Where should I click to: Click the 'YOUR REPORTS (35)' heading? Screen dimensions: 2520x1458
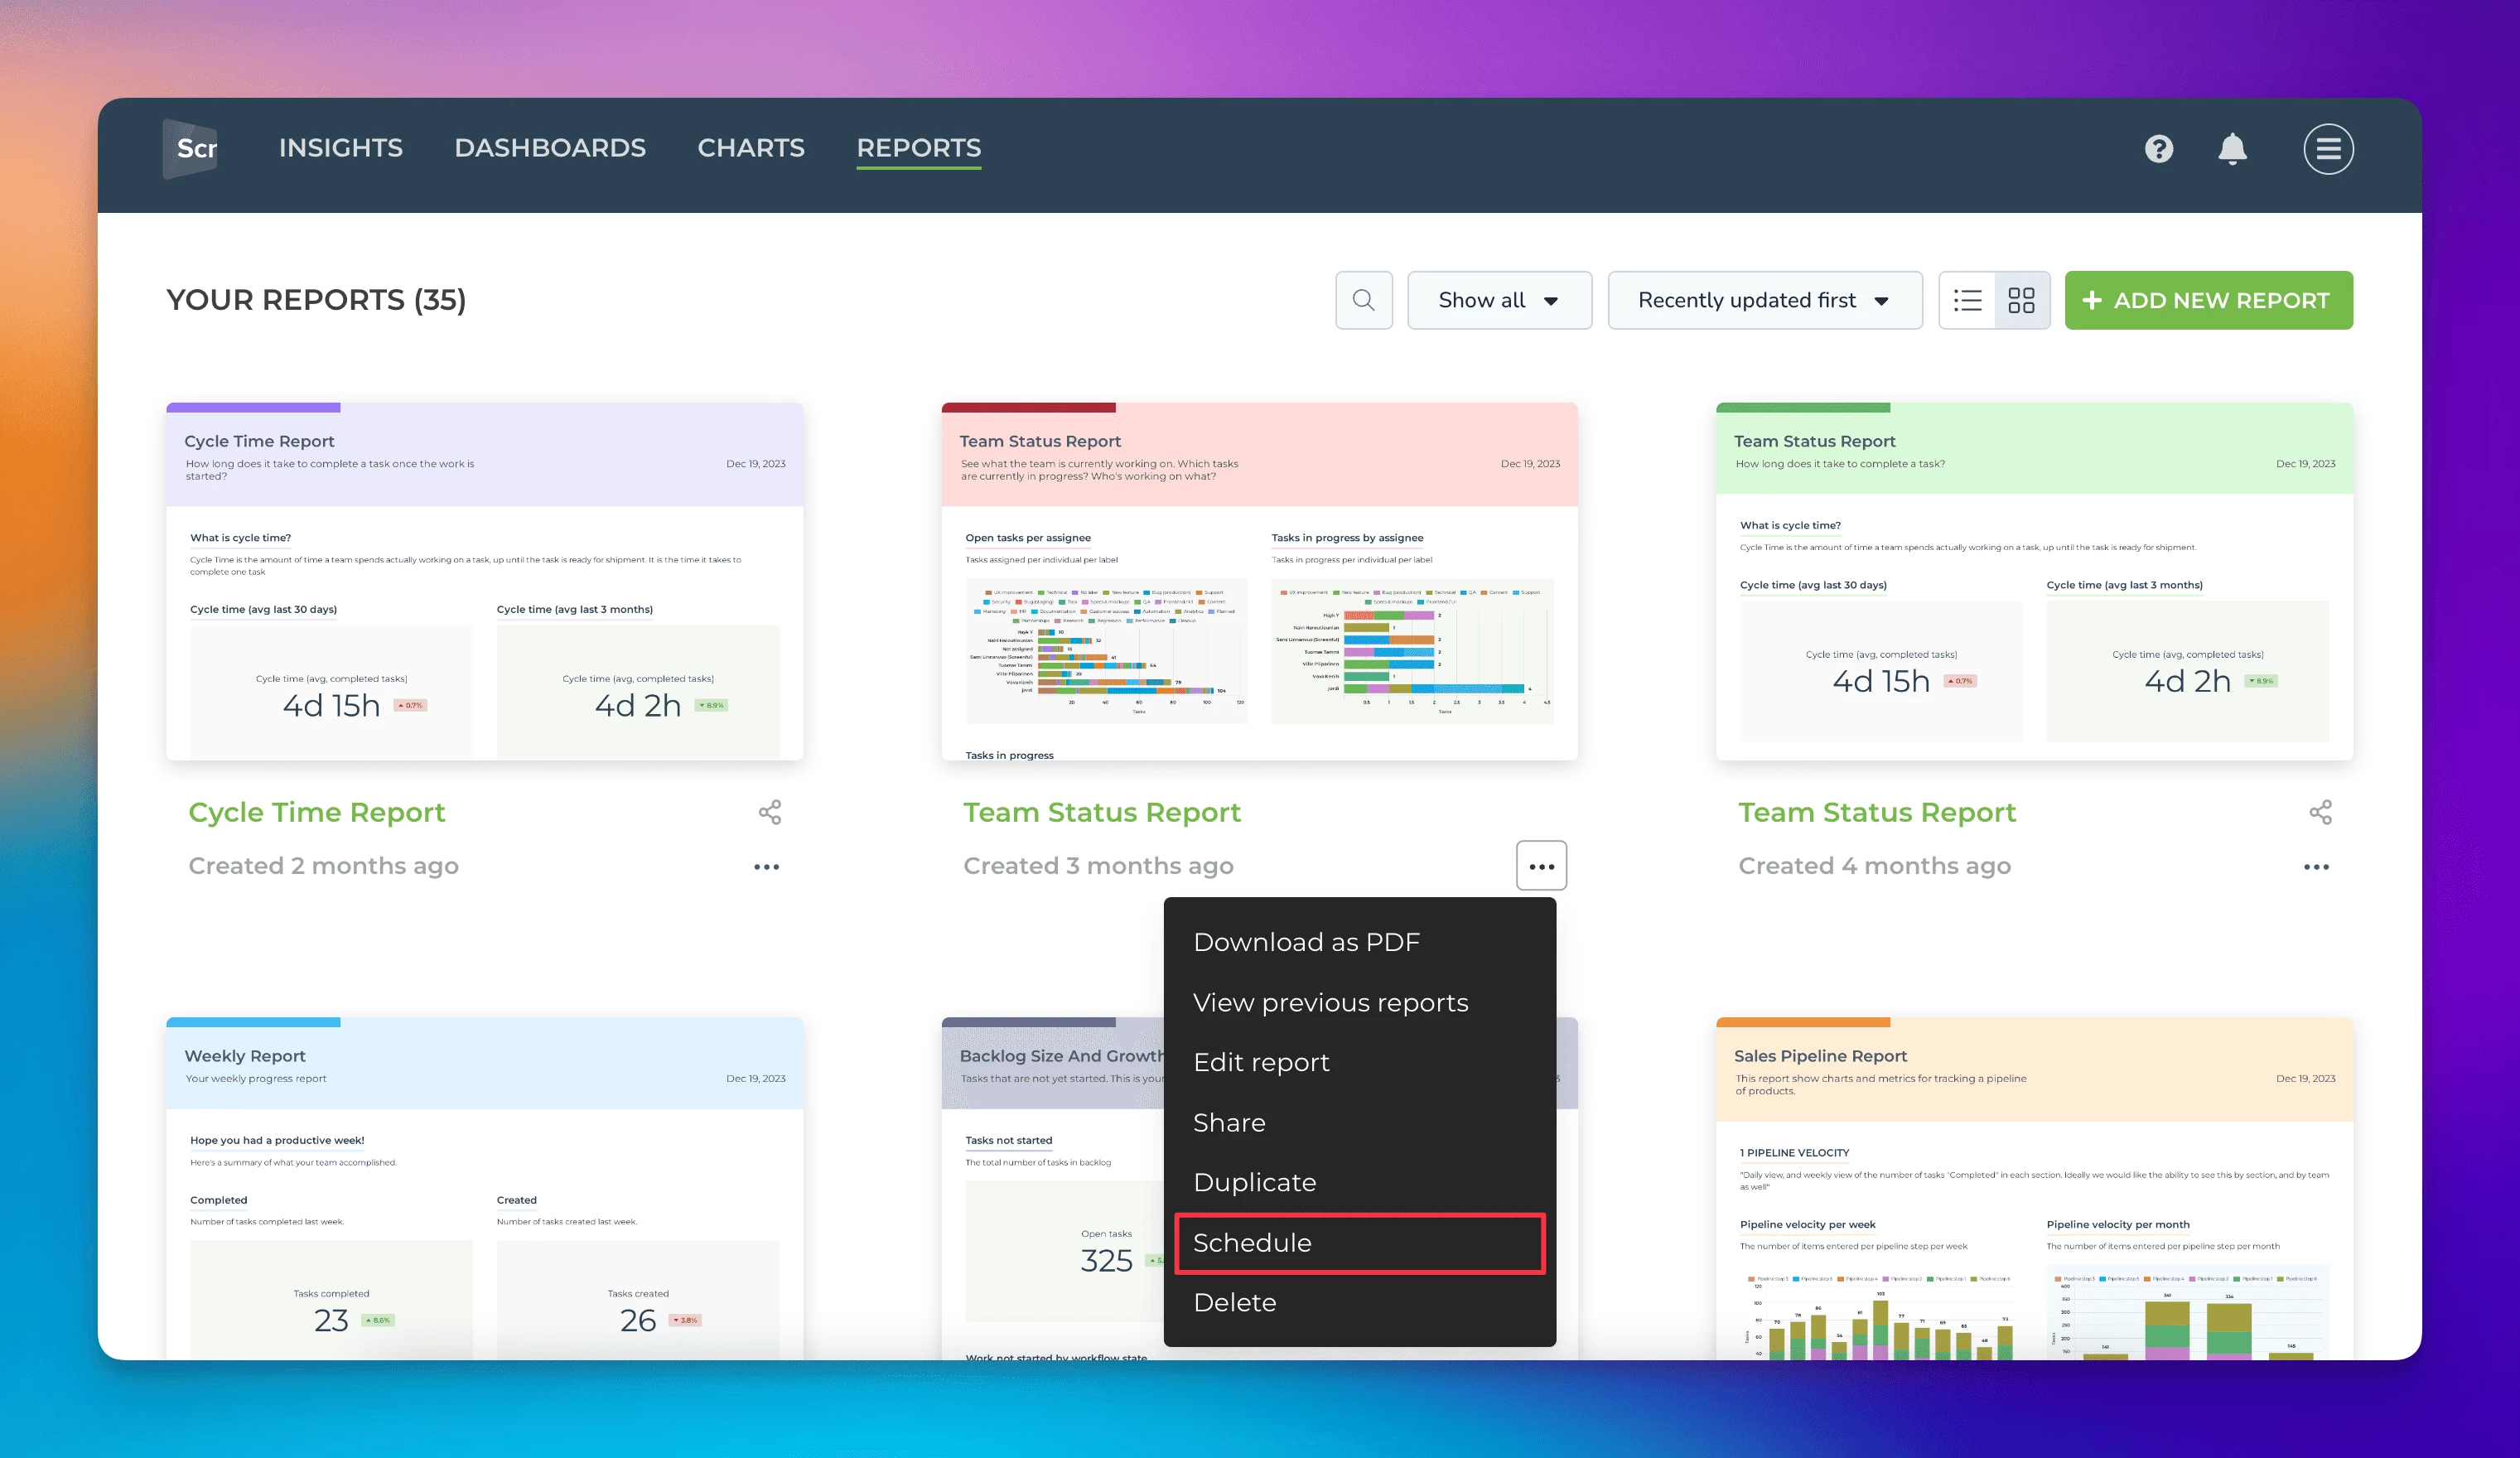(316, 300)
